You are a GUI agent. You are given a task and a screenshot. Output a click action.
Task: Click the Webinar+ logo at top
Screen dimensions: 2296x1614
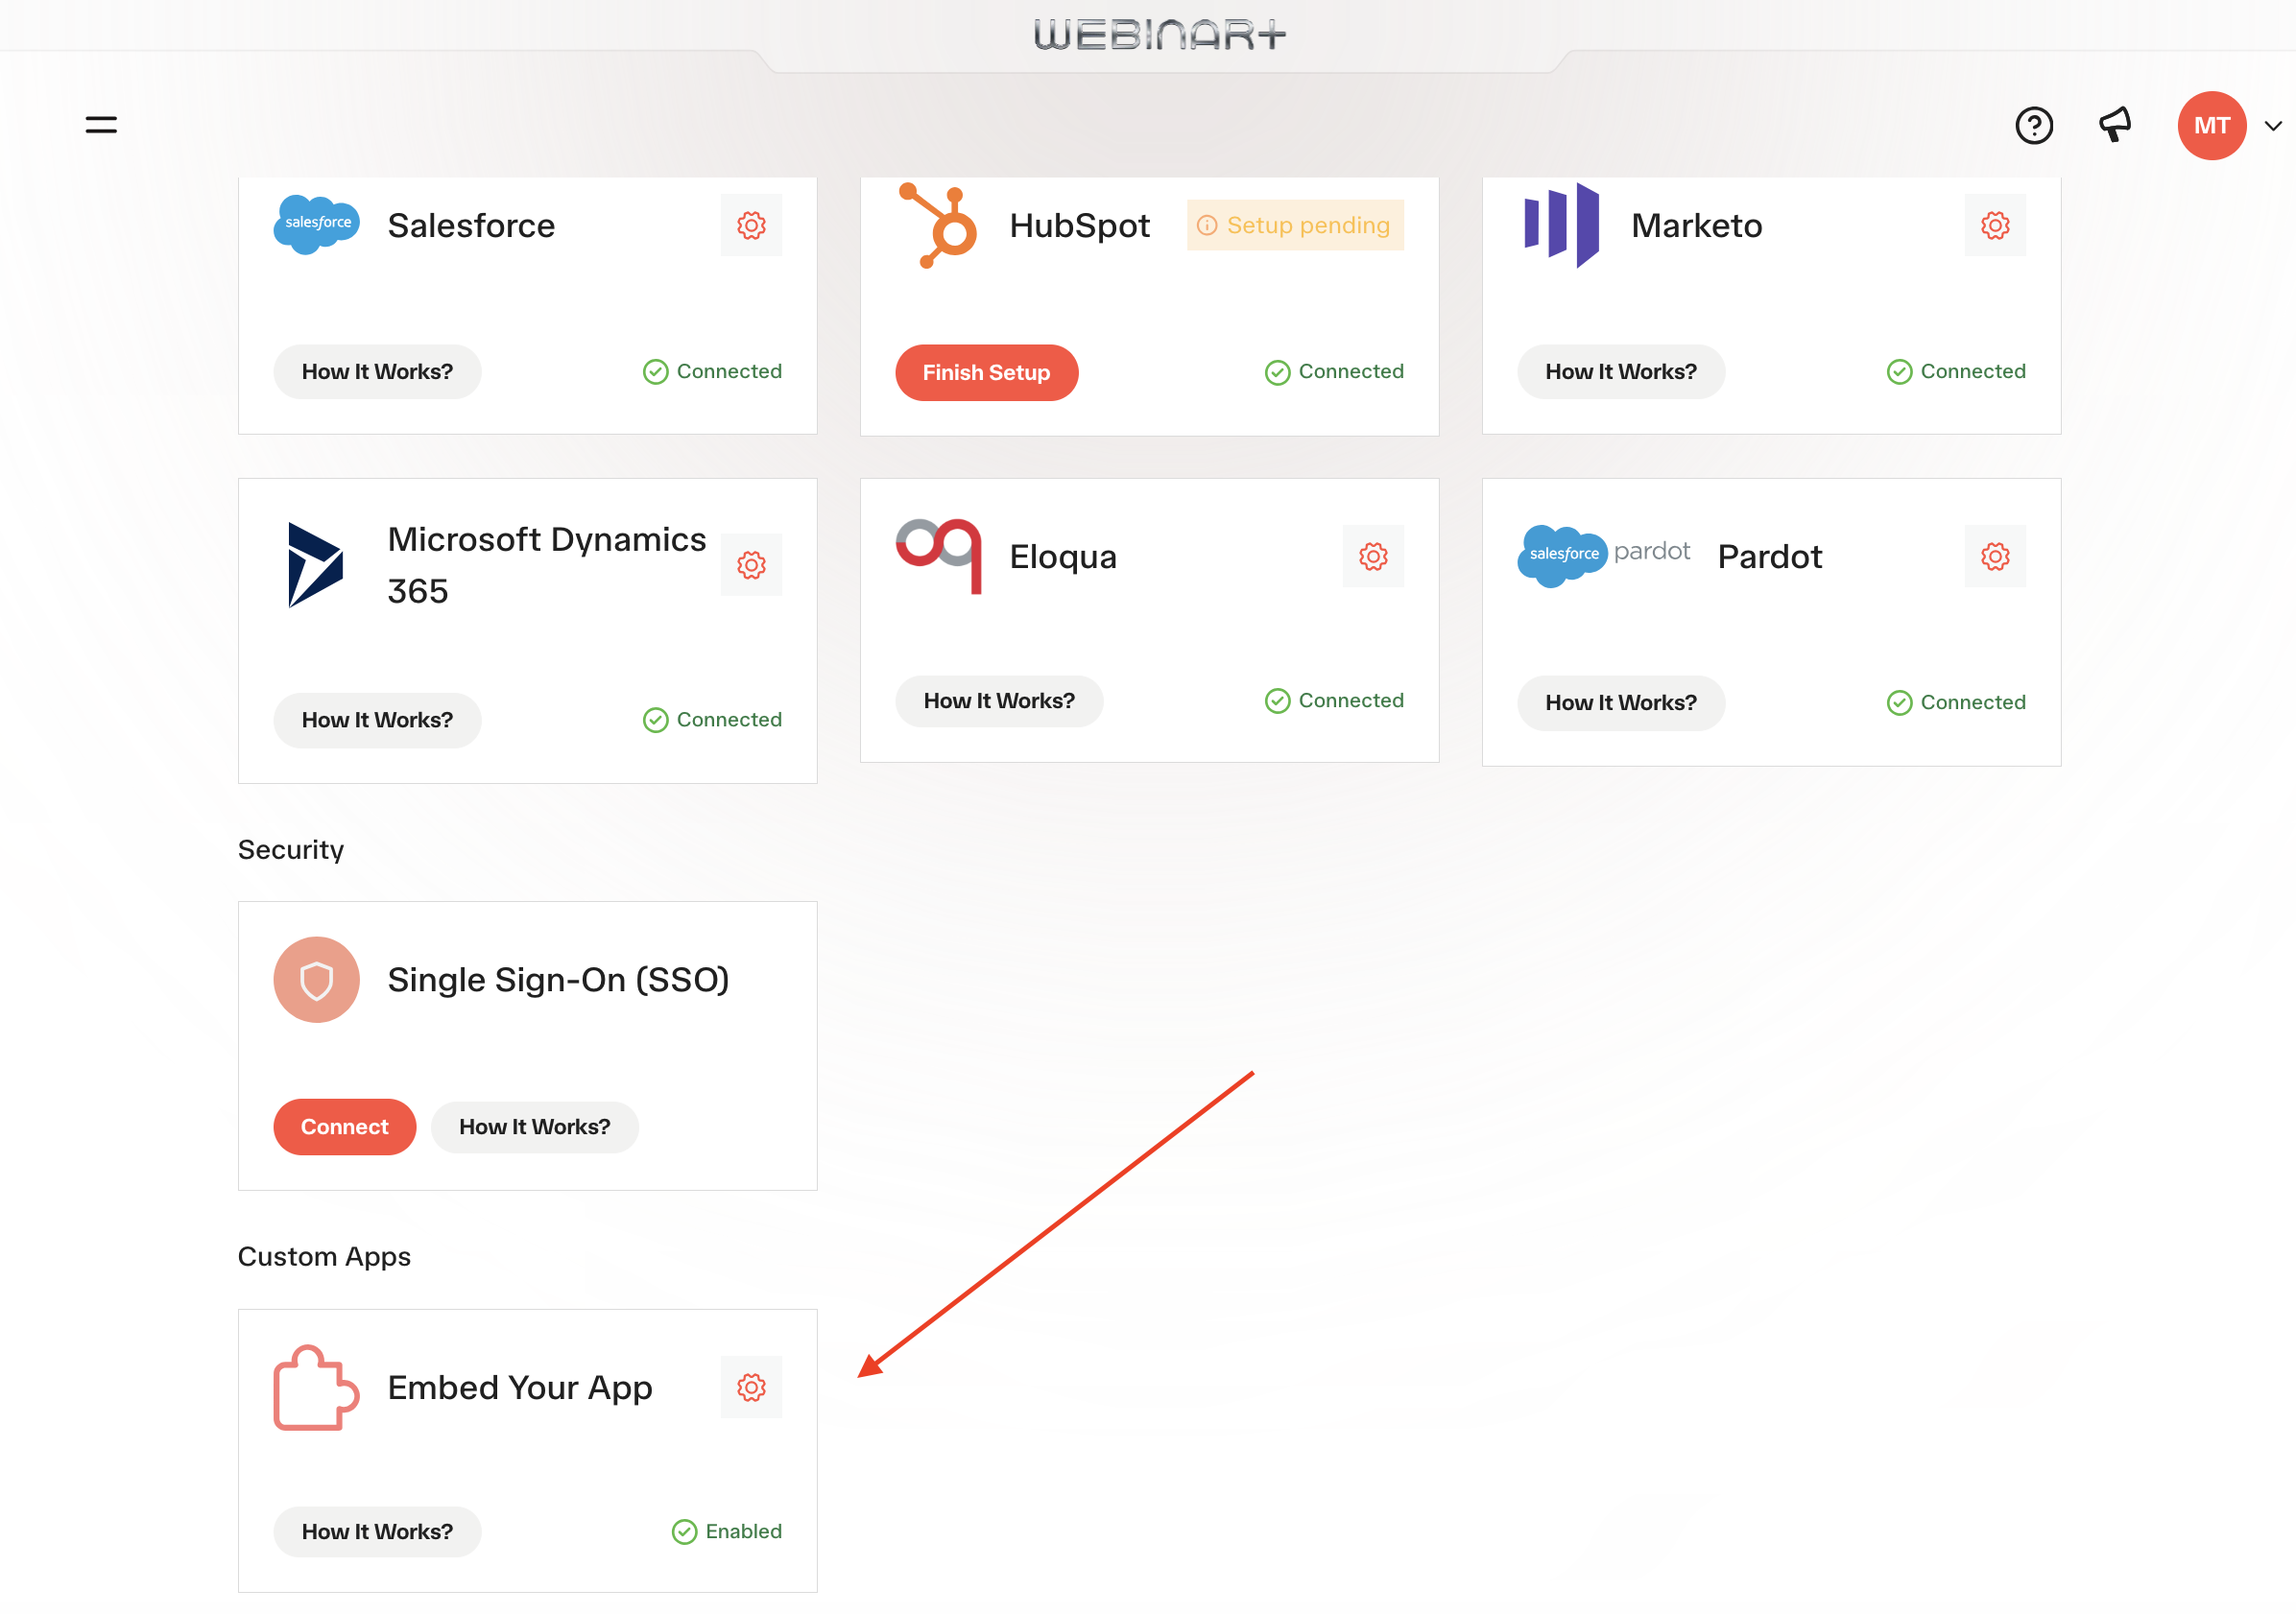point(1160,35)
